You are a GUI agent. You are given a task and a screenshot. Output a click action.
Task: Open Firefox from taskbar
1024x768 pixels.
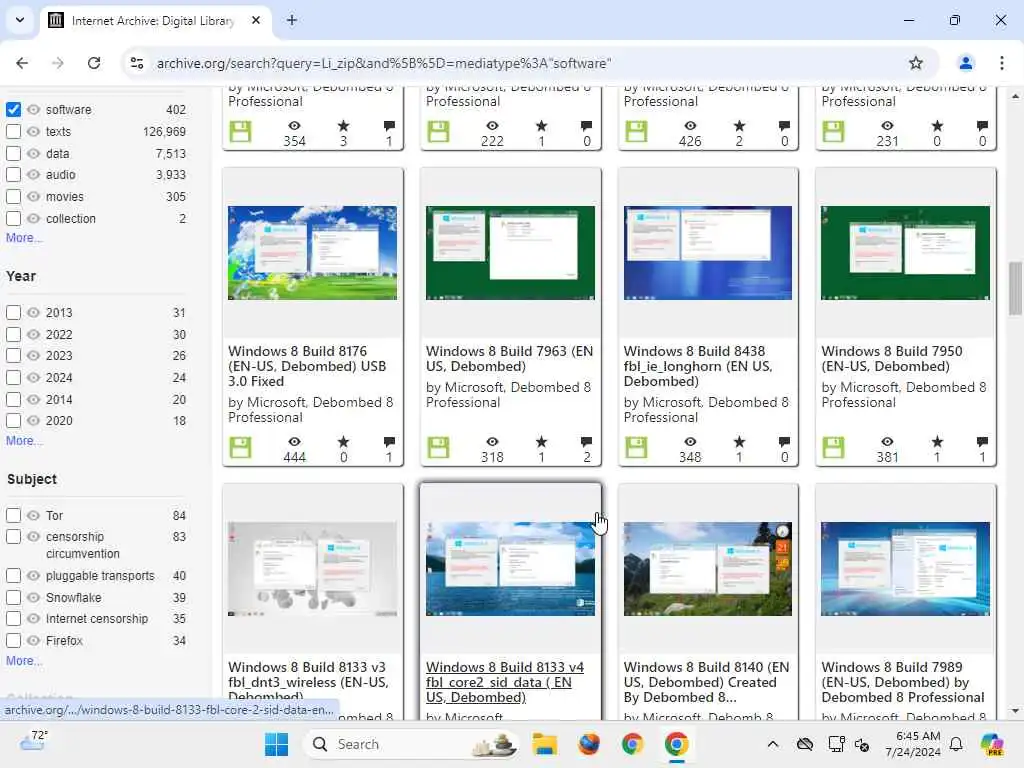click(x=588, y=744)
